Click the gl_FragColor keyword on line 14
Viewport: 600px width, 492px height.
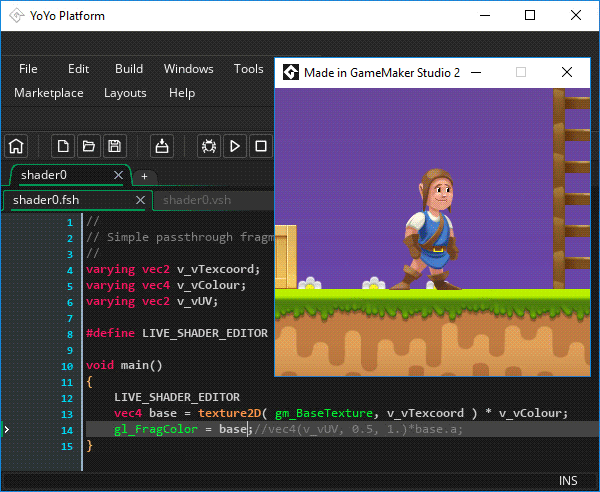click(156, 429)
